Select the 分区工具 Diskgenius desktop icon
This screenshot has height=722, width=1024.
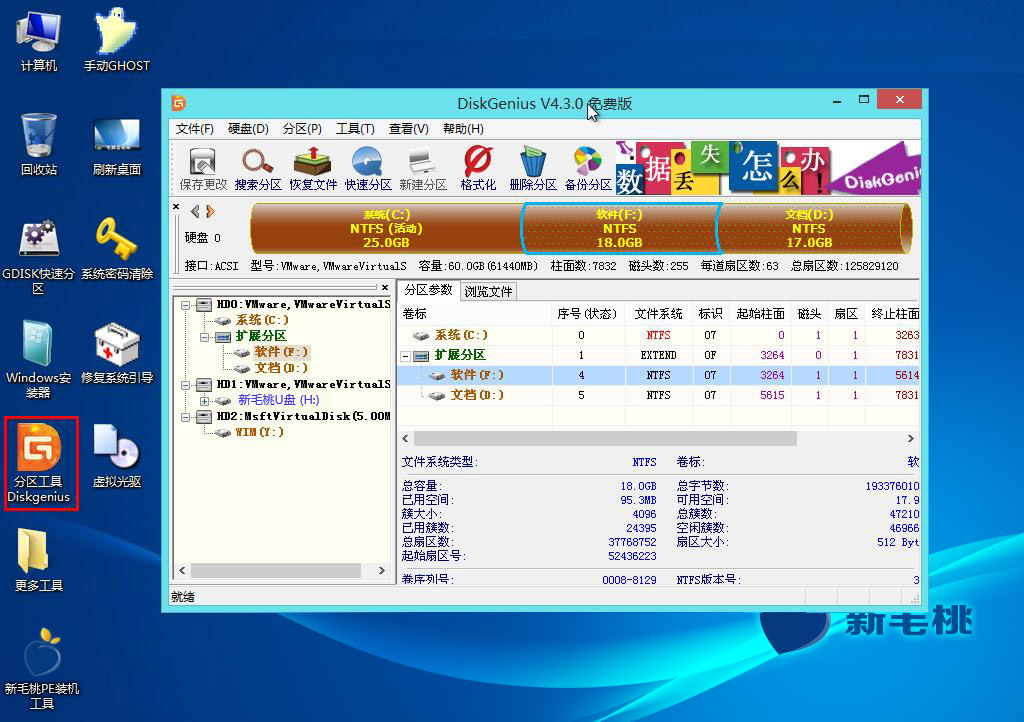[39, 463]
